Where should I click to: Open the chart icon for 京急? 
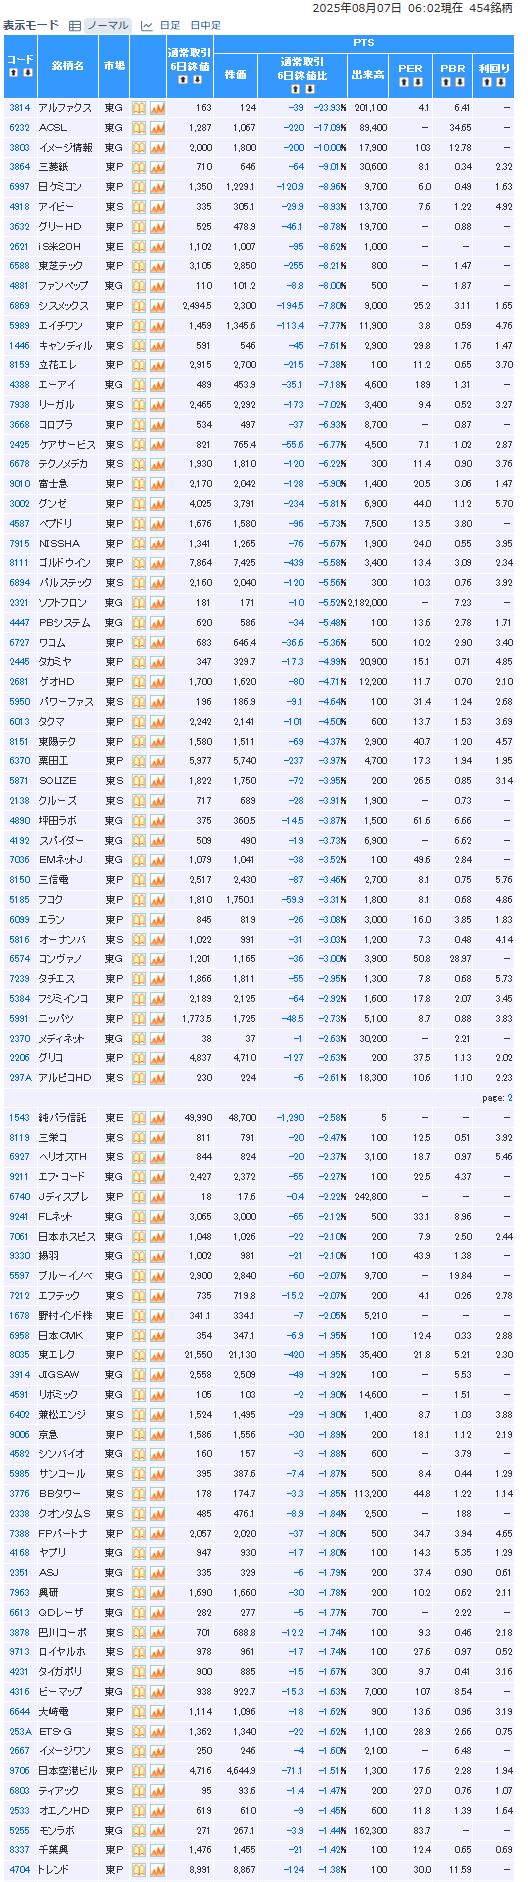coord(157,1434)
